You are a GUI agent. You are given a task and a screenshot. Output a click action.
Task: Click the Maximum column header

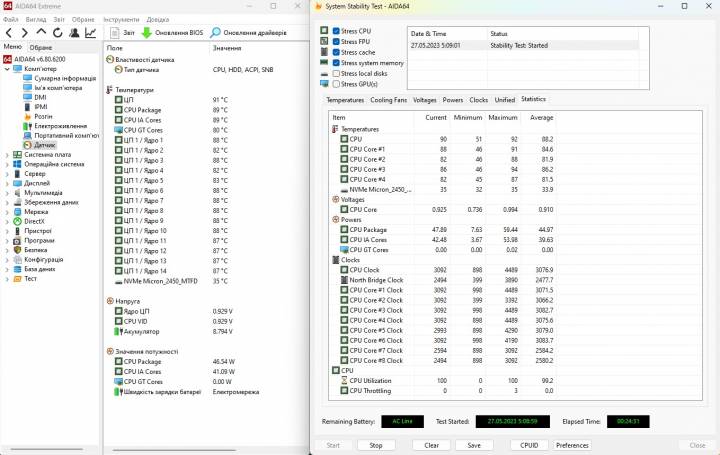pyautogui.click(x=502, y=118)
